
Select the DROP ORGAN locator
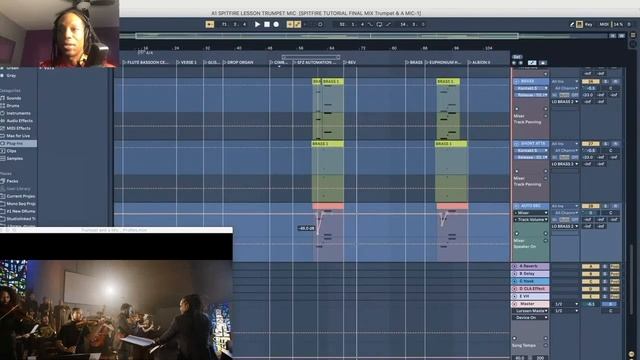coord(238,62)
